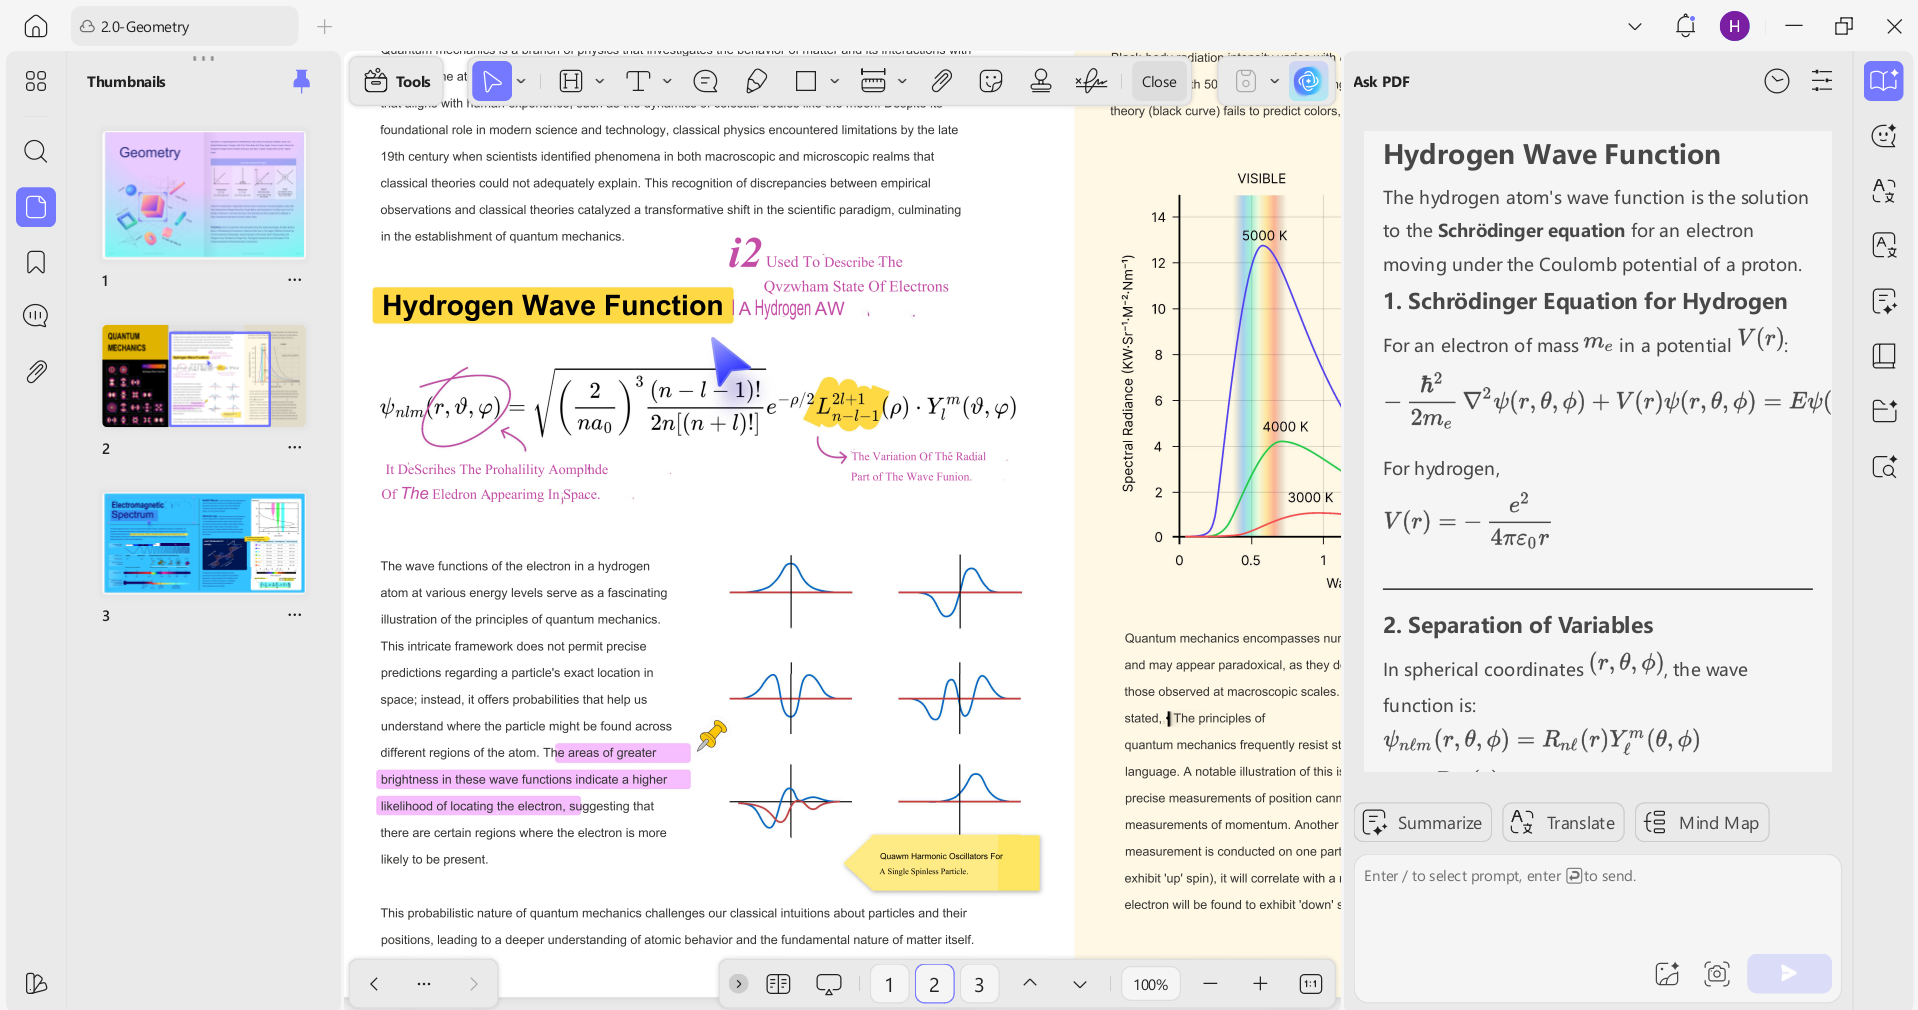1918x1010 pixels.
Task: Open notifications bell
Action: 1685,27
